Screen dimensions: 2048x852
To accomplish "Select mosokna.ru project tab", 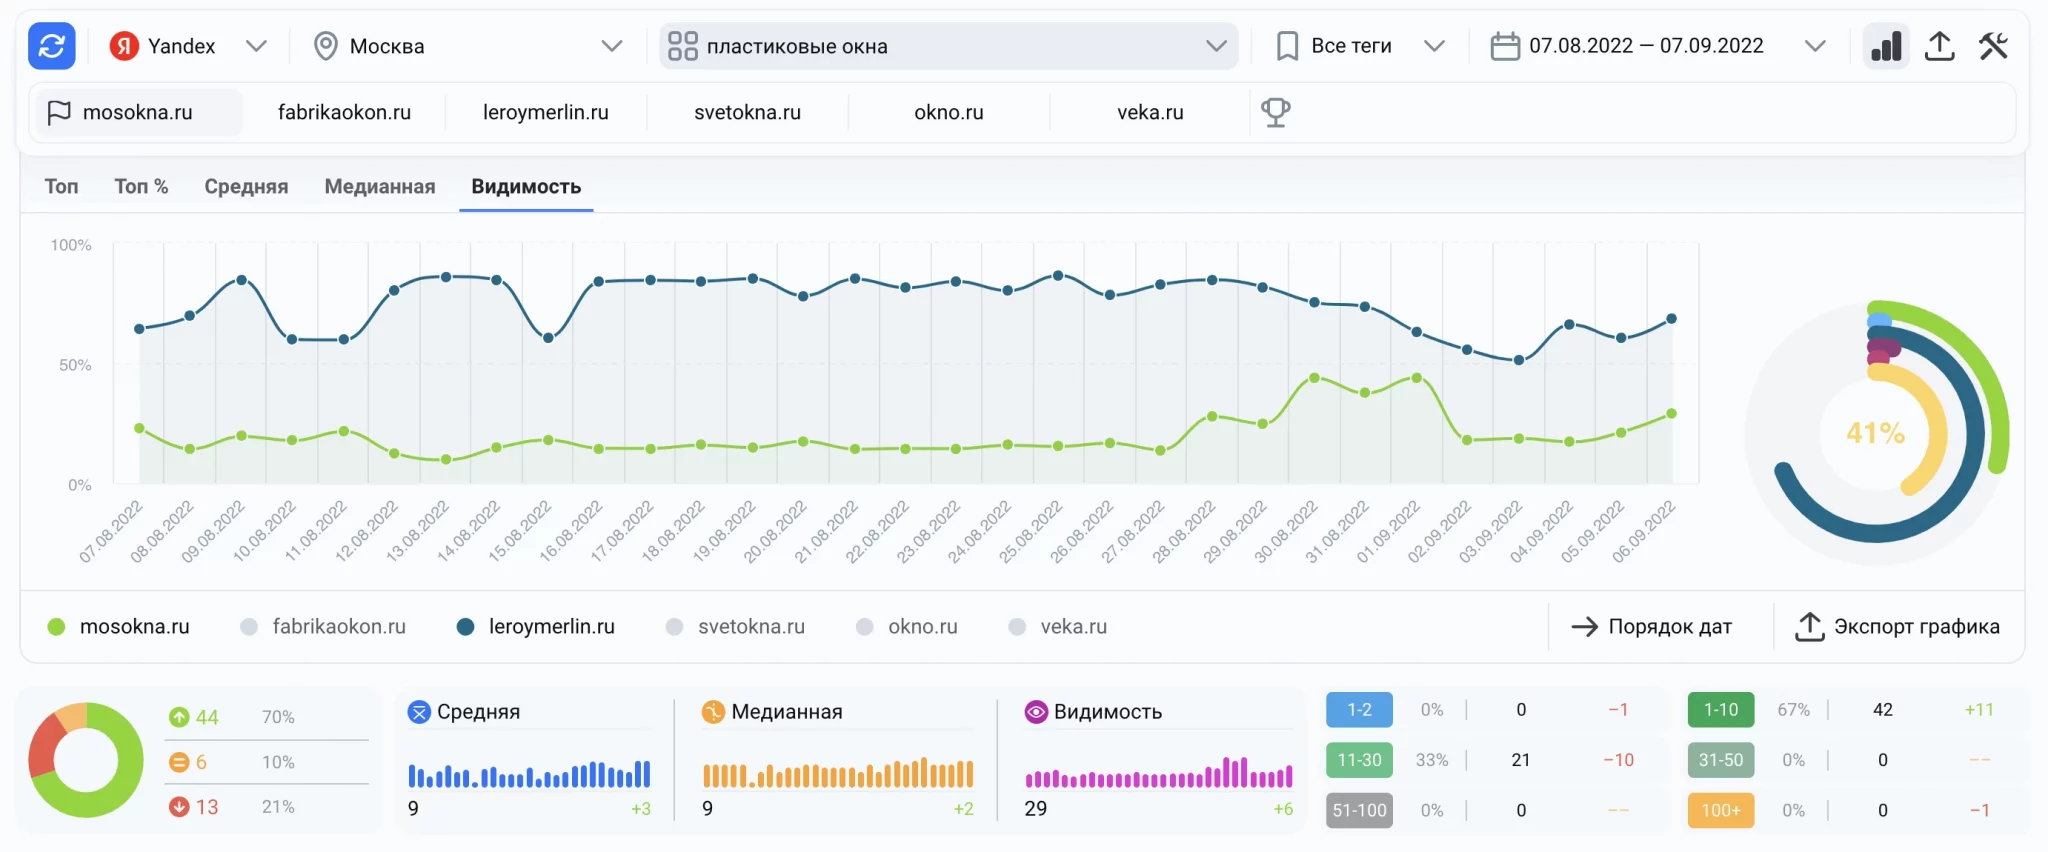I will (137, 112).
